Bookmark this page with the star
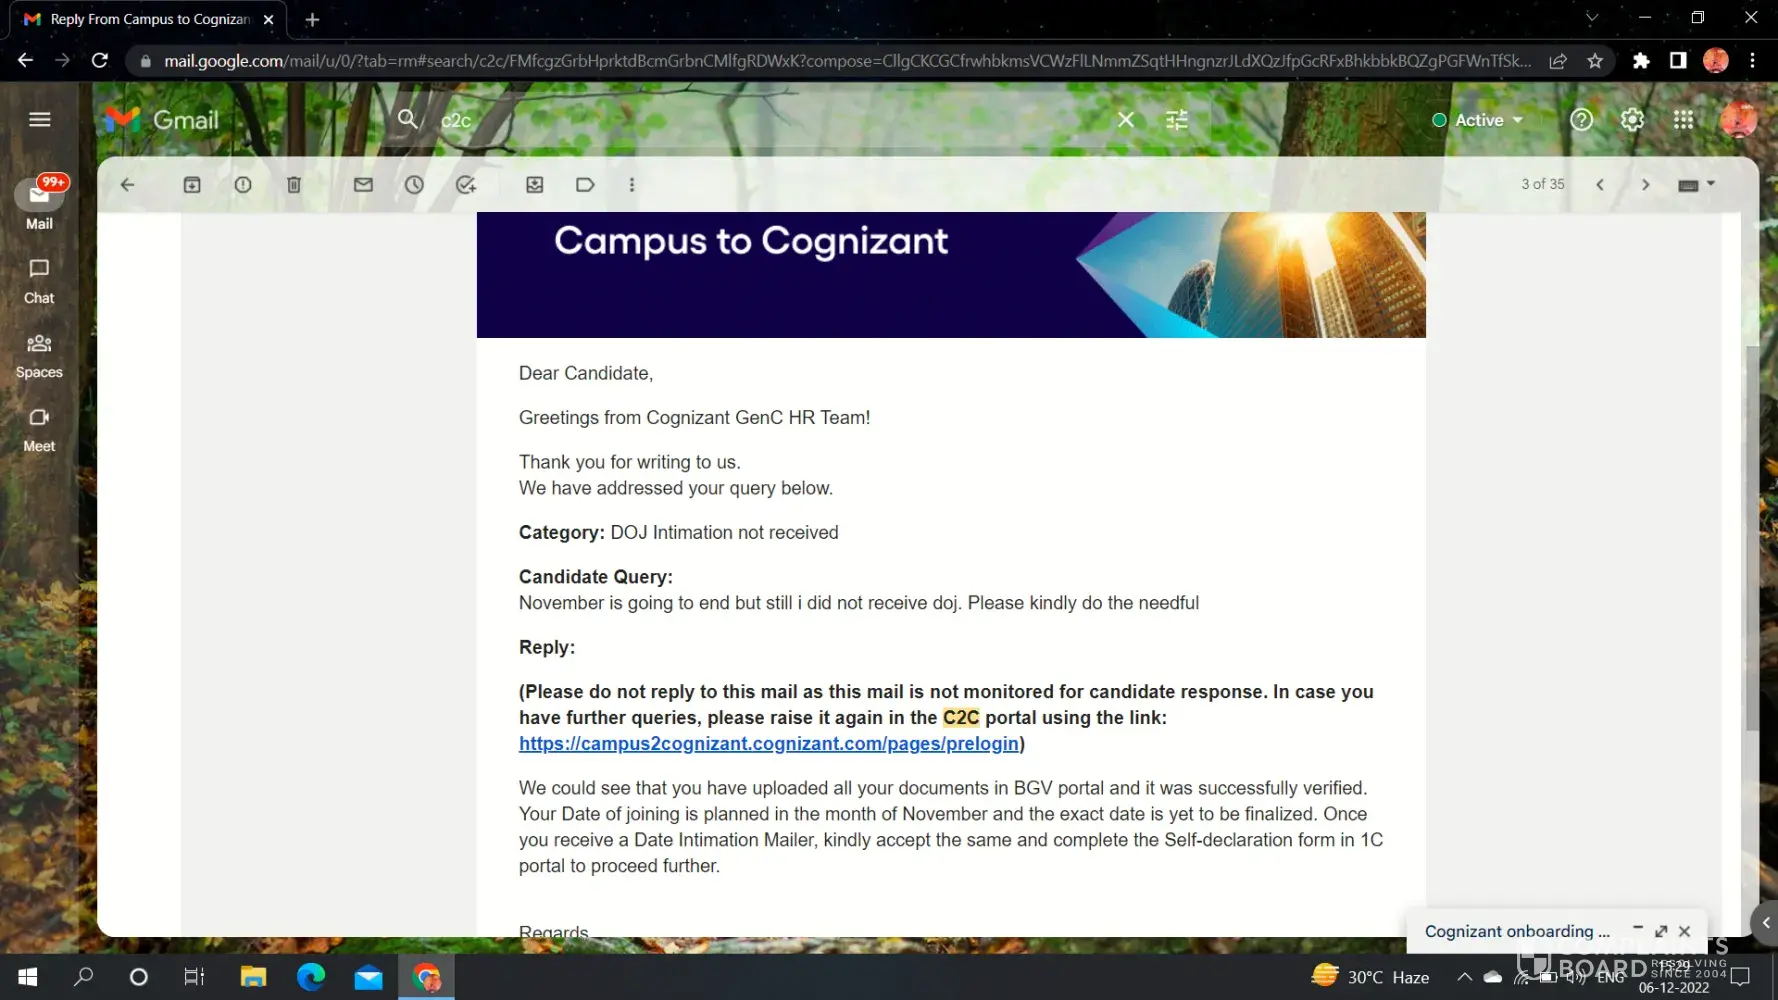Viewport: 1778px width, 1000px height. (1595, 61)
